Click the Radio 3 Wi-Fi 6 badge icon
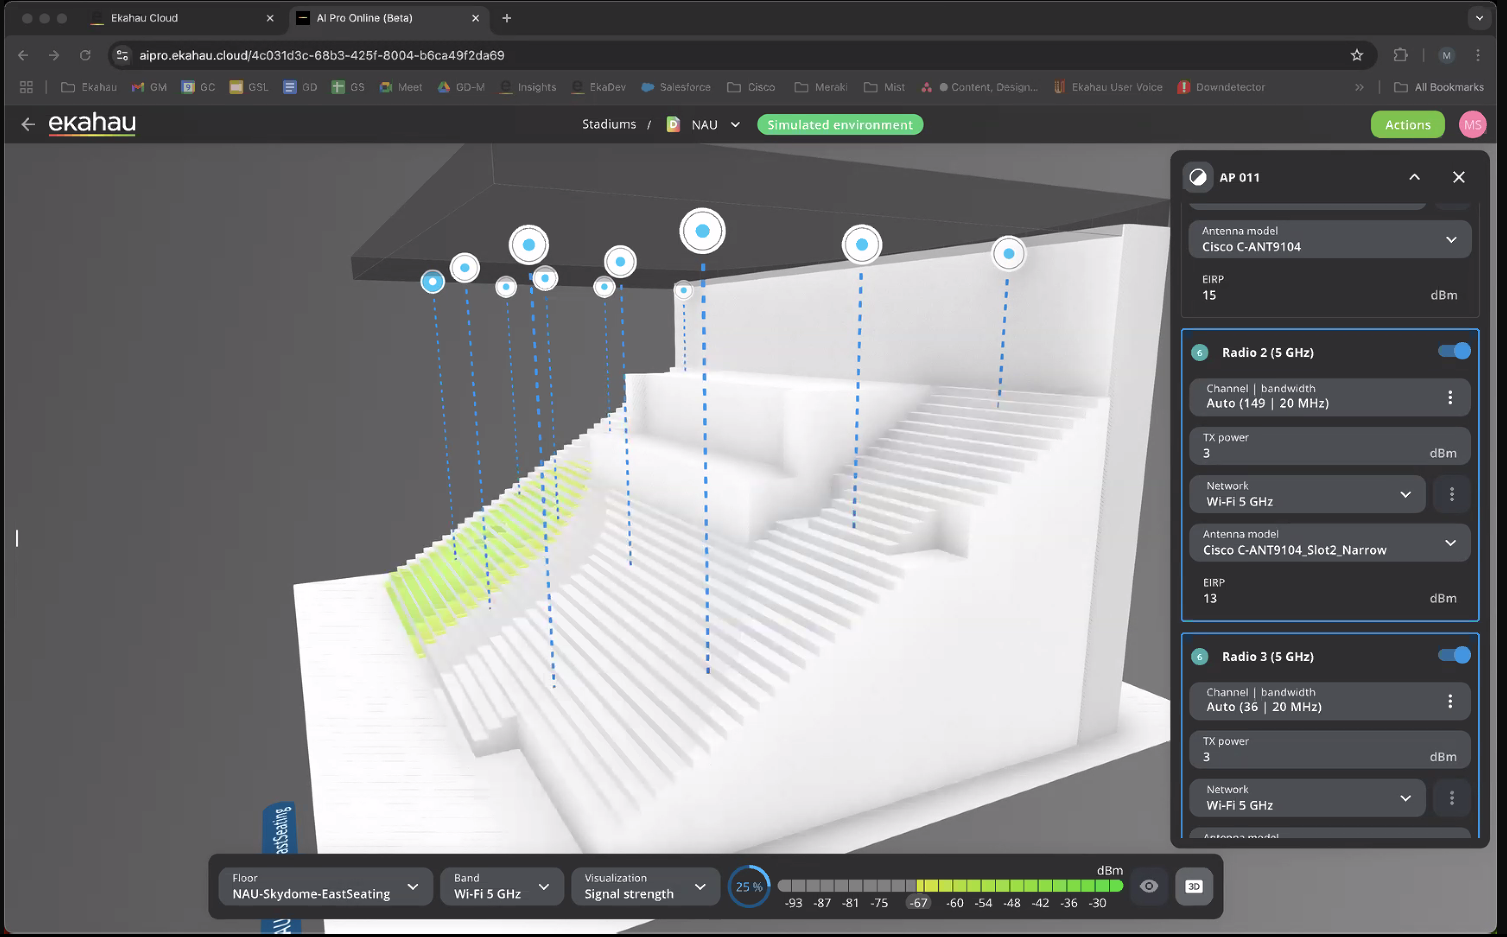Viewport: 1507px width, 937px height. pyautogui.click(x=1199, y=657)
